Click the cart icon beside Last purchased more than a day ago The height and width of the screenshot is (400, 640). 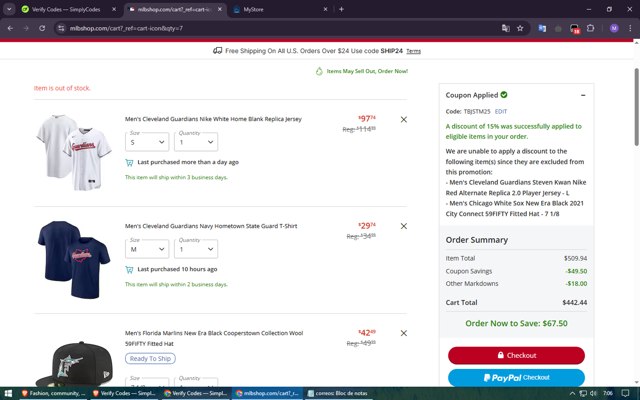(x=129, y=162)
